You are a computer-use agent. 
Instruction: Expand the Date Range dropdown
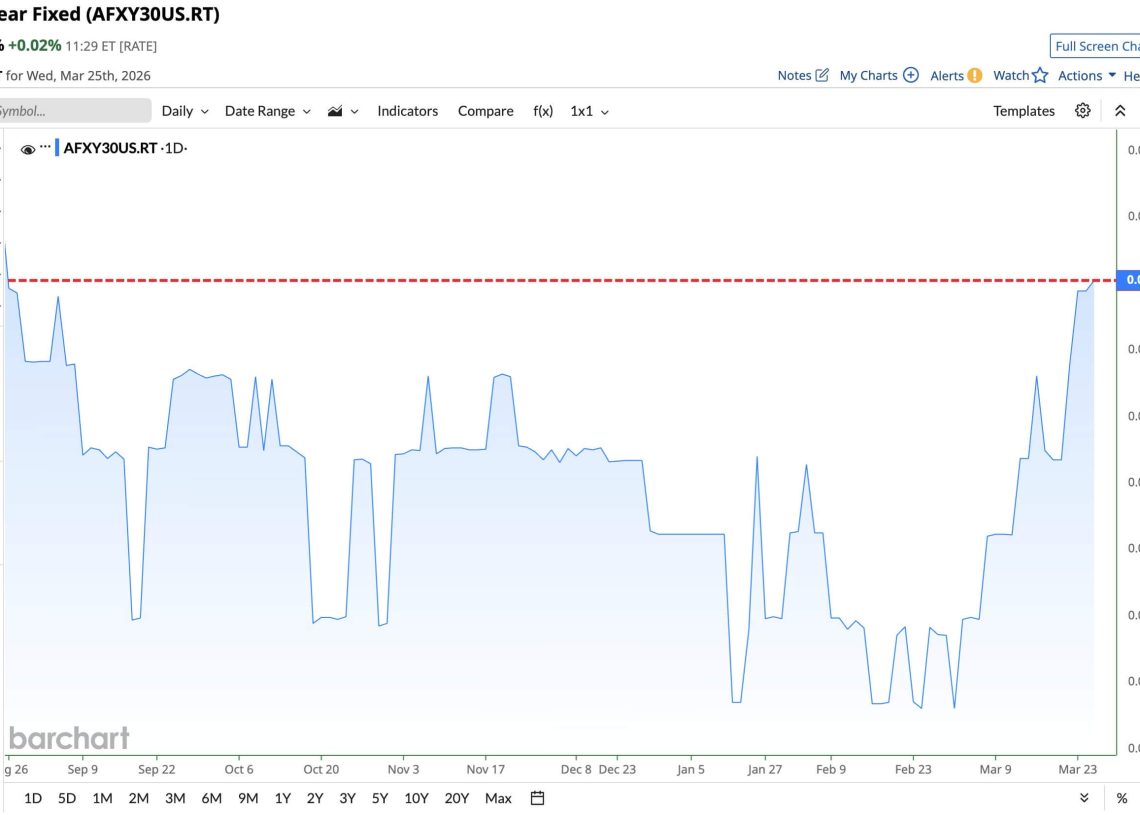(x=267, y=111)
